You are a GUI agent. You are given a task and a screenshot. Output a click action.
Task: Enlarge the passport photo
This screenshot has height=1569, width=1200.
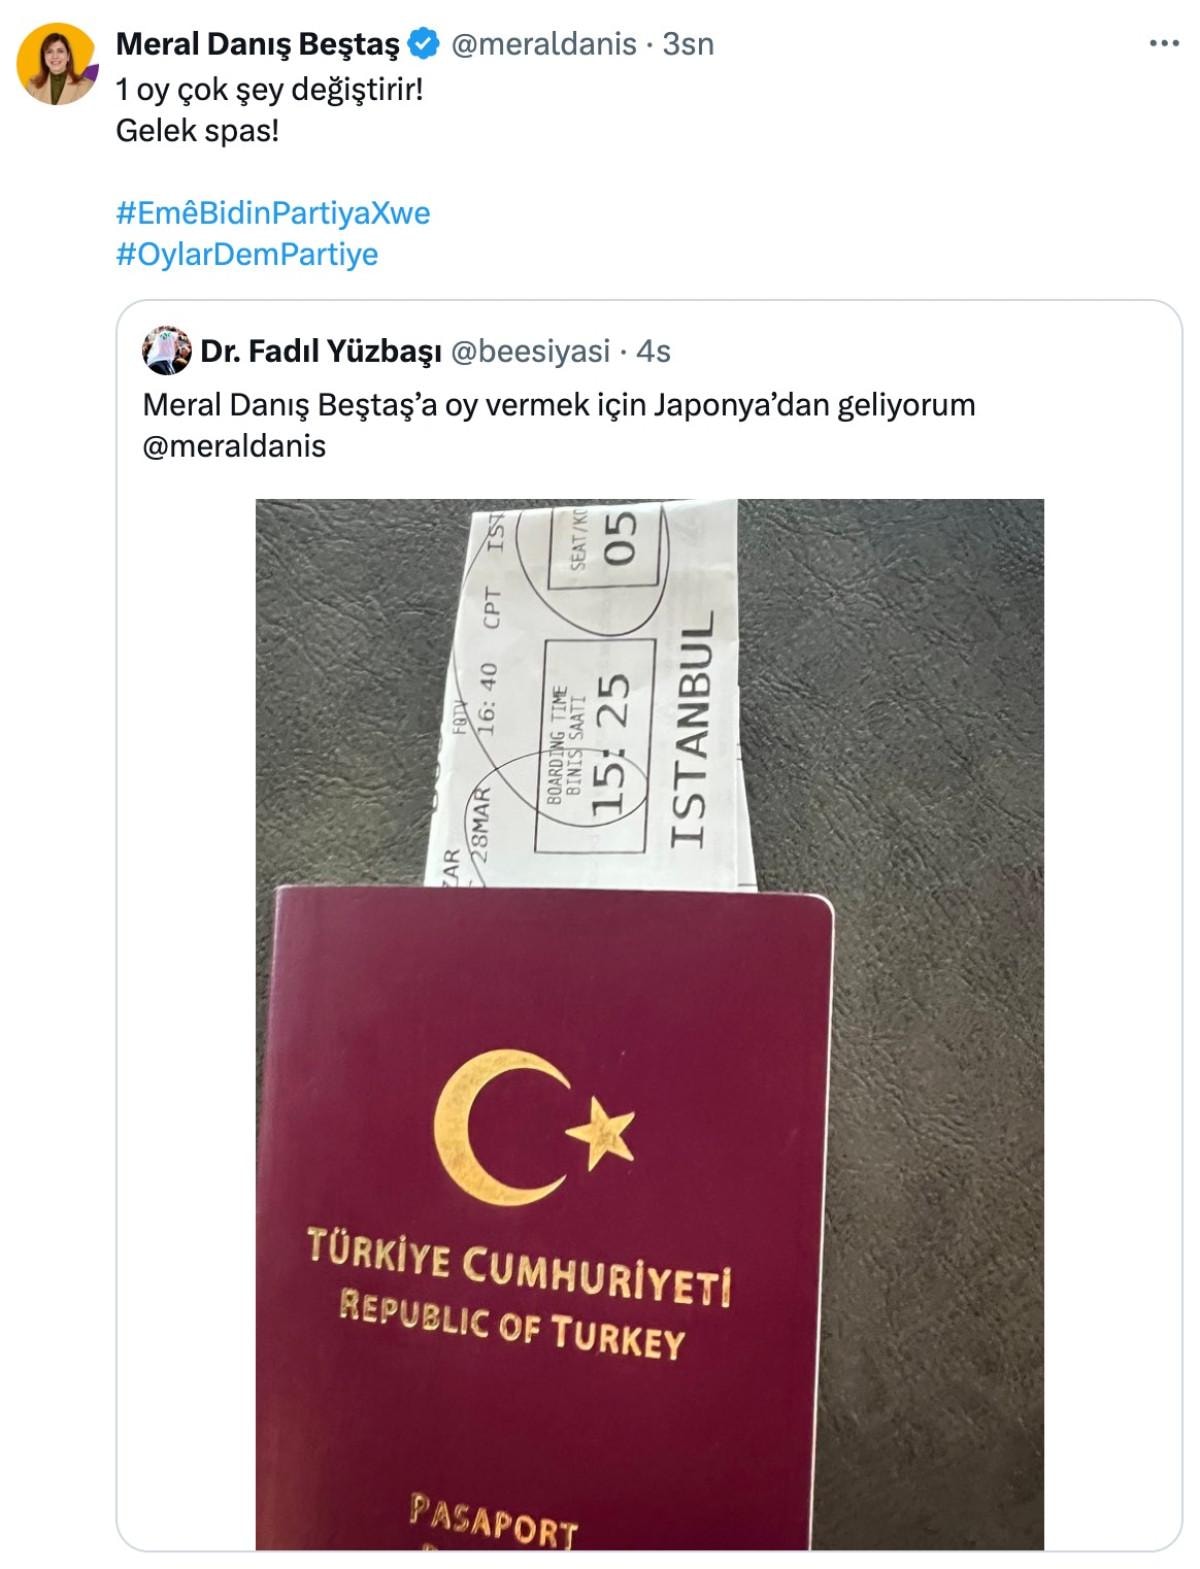[649, 1024]
